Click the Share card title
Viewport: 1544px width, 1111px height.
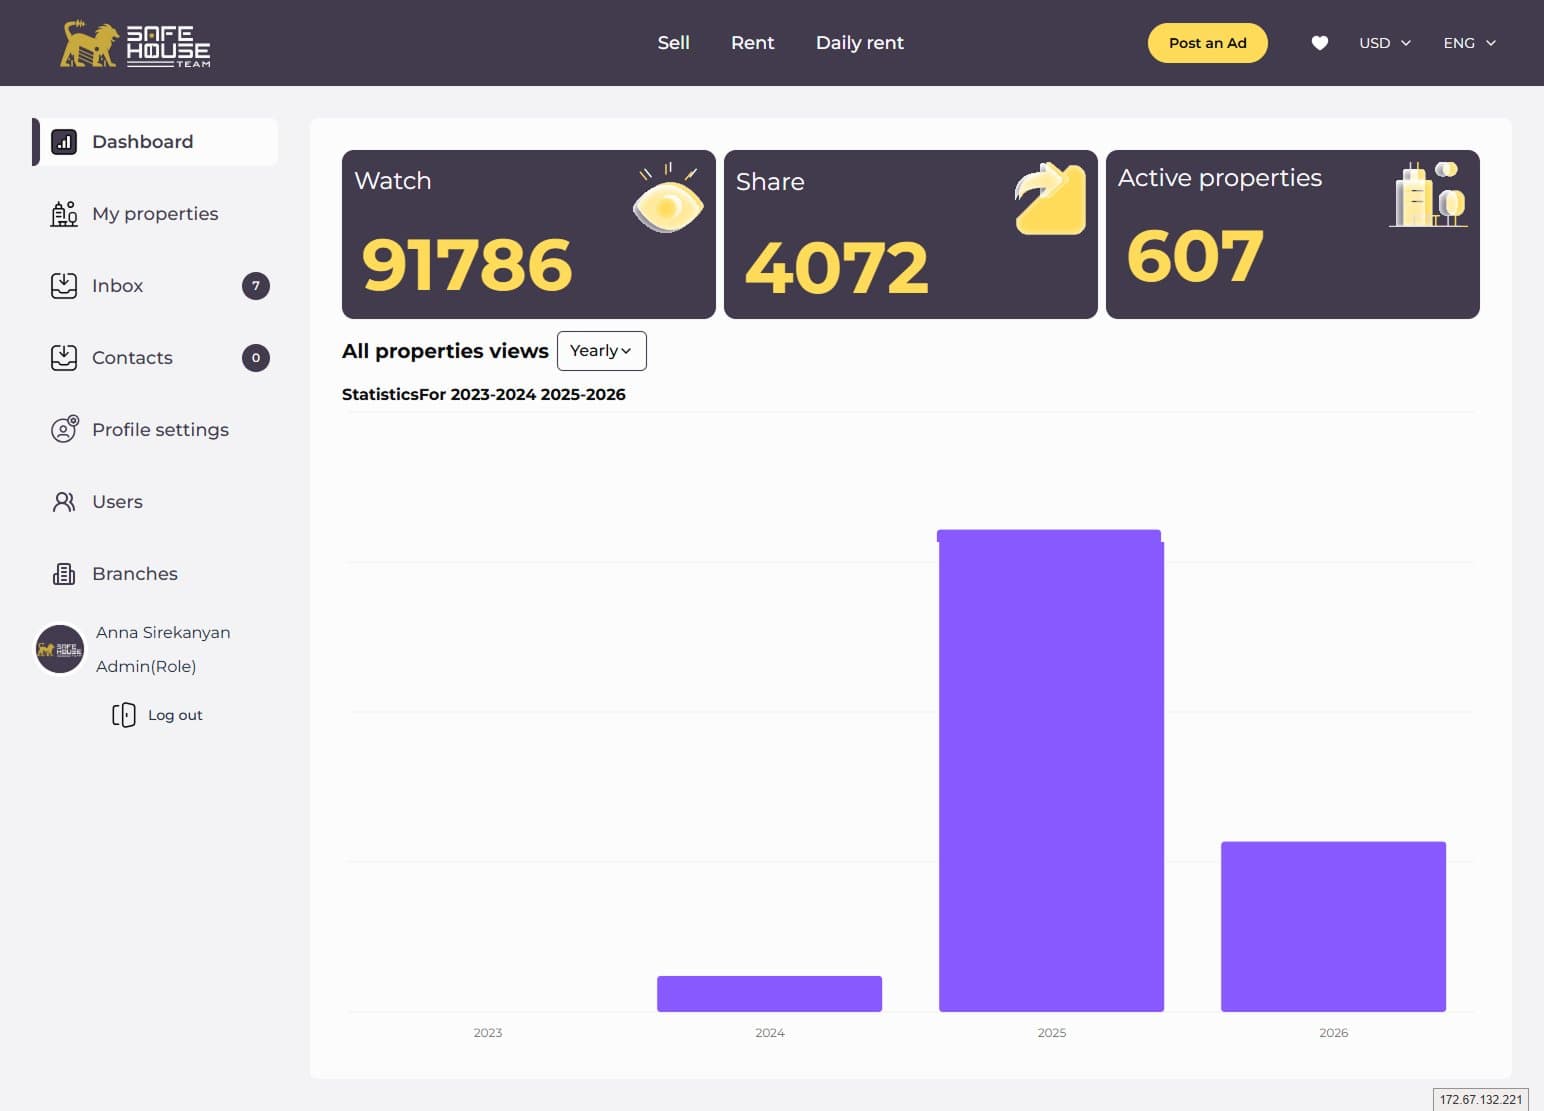coord(770,182)
